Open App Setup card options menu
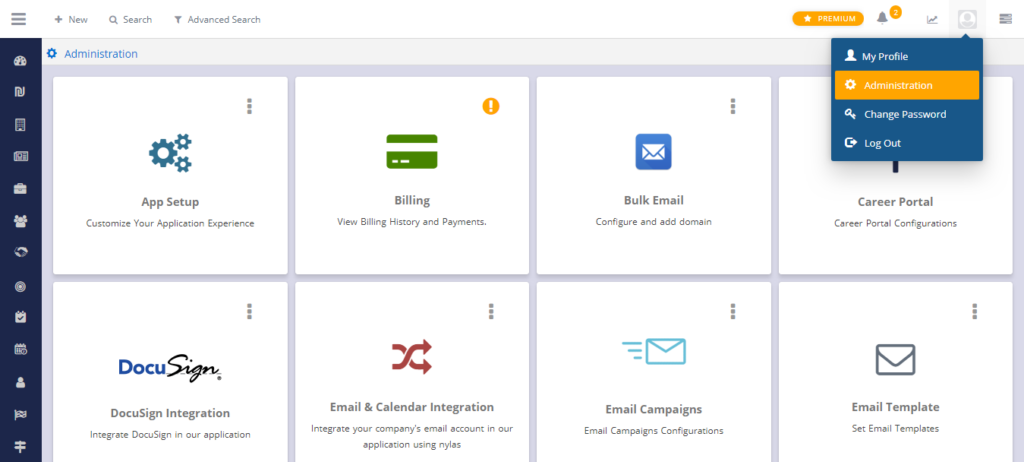The width and height of the screenshot is (1024, 462). pos(249,107)
